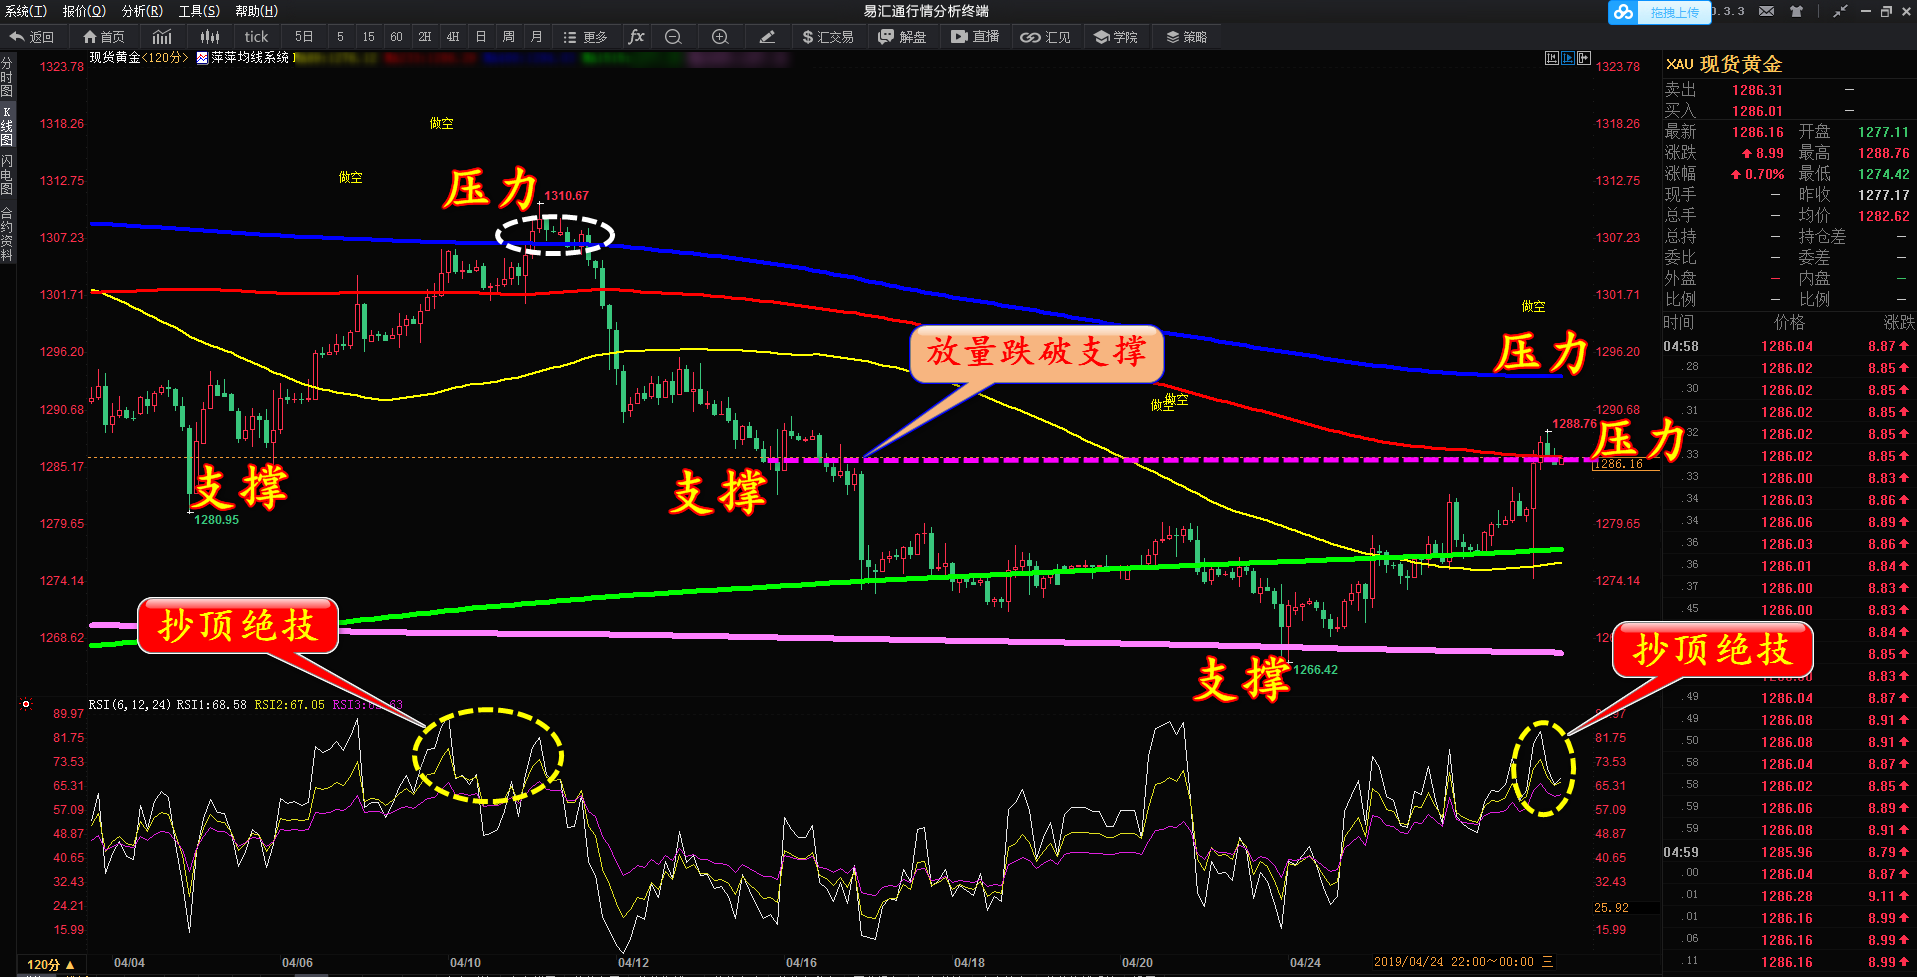This screenshot has width=1917, height=977.
Task: Click the cloud 拖拽上传 upload button
Action: point(1658,12)
